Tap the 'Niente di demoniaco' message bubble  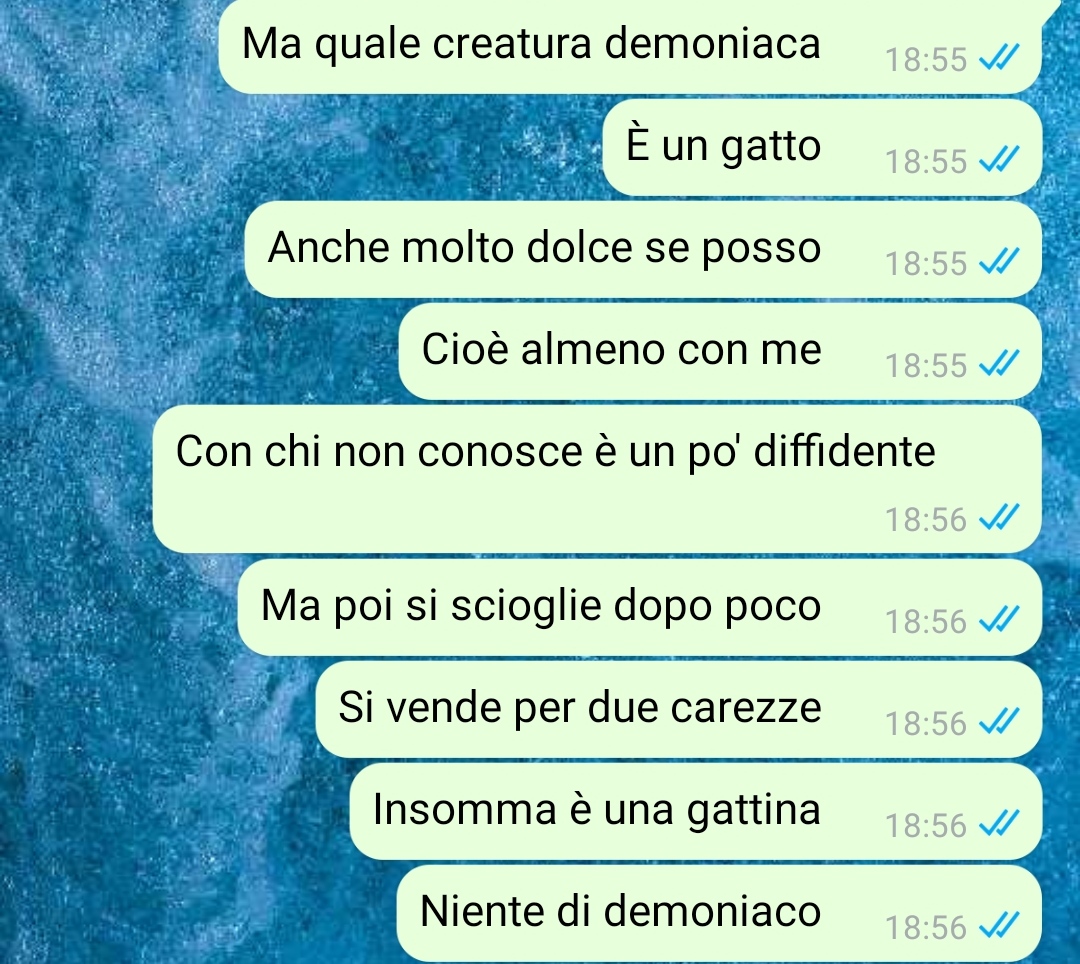tap(719, 913)
